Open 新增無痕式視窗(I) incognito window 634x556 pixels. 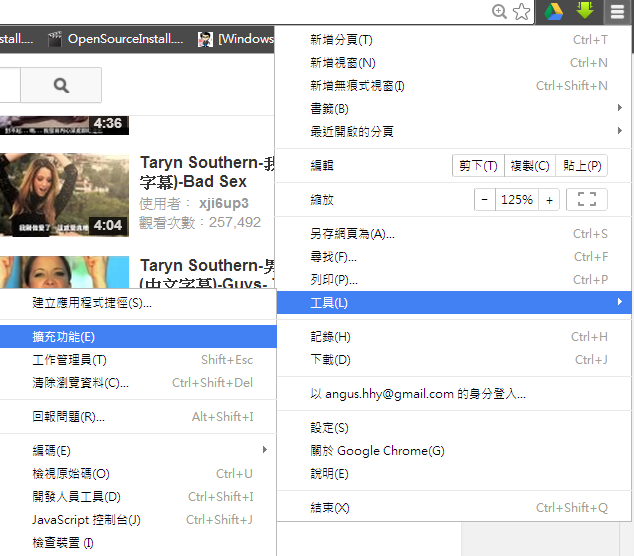pyautogui.click(x=454, y=86)
